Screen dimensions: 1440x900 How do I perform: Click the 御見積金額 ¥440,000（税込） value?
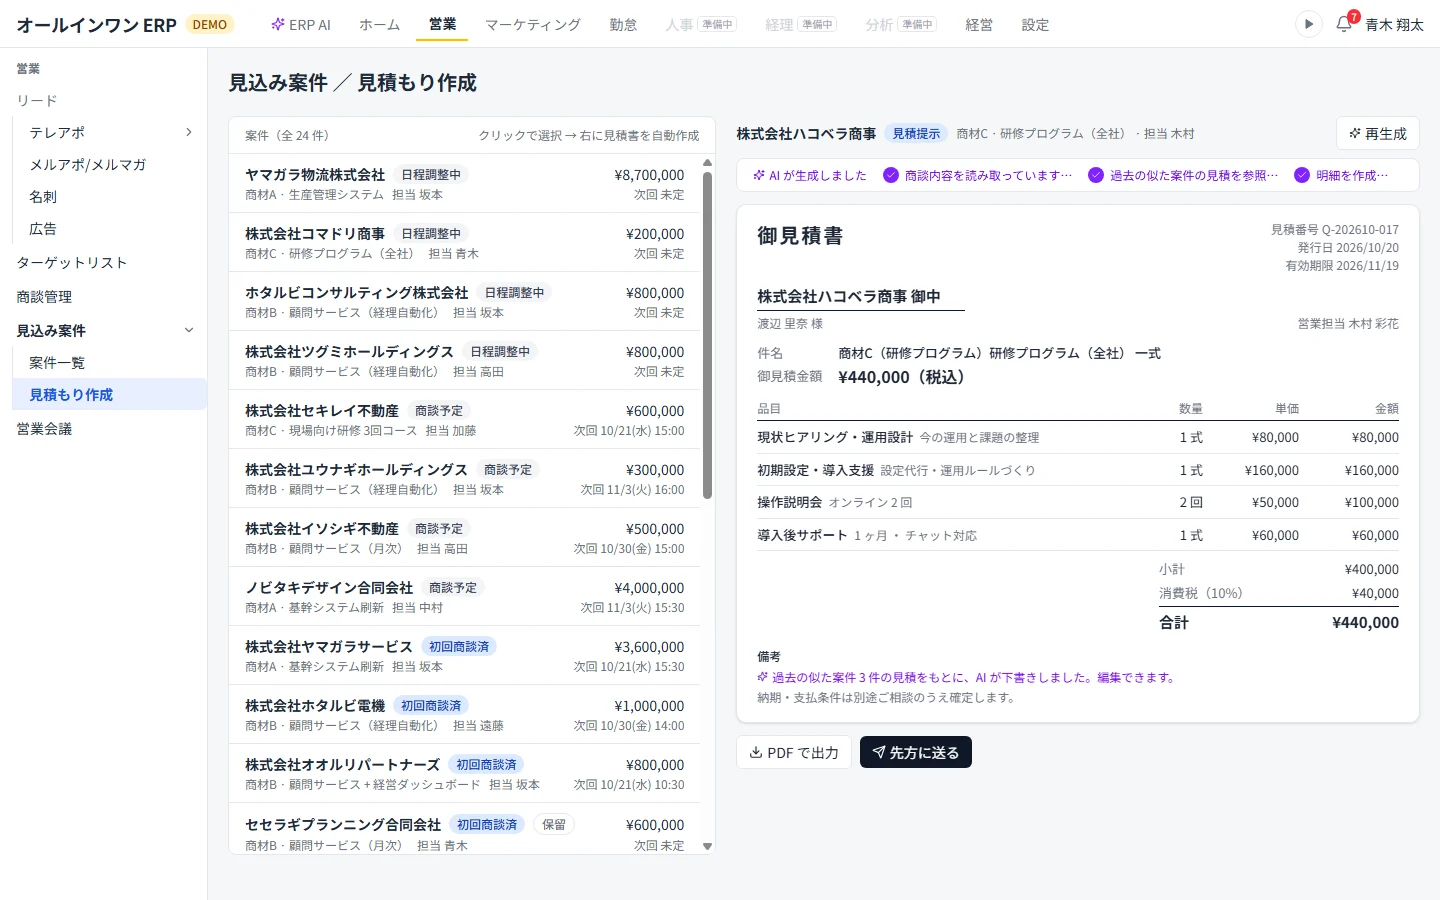[x=901, y=377]
